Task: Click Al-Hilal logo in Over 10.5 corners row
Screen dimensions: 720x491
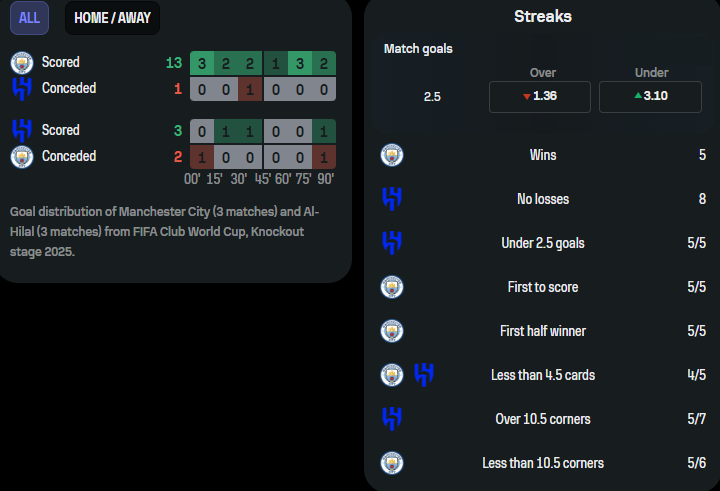Action: coord(392,419)
